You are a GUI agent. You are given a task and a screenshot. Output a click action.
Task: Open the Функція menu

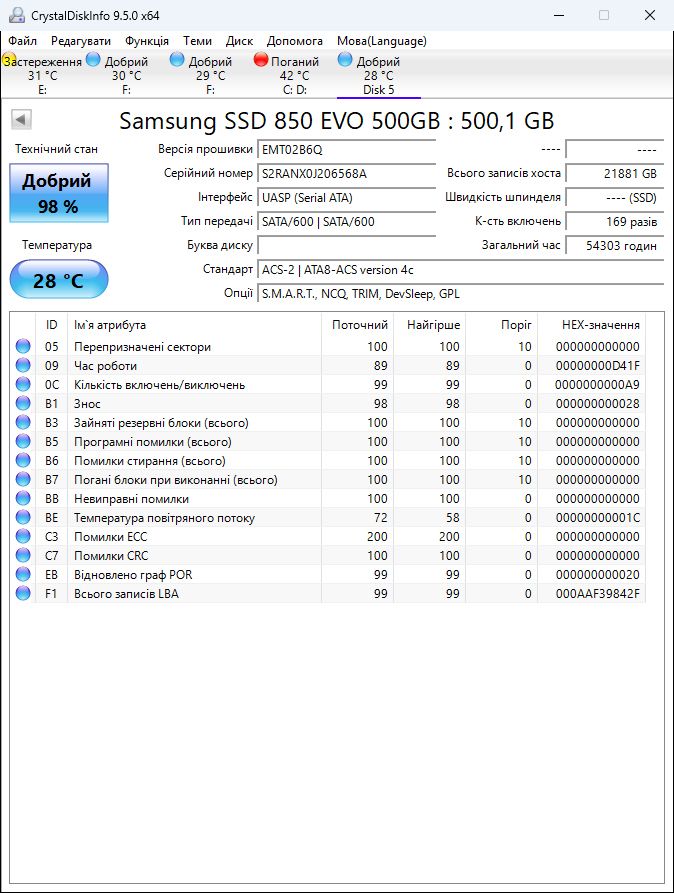[147, 41]
